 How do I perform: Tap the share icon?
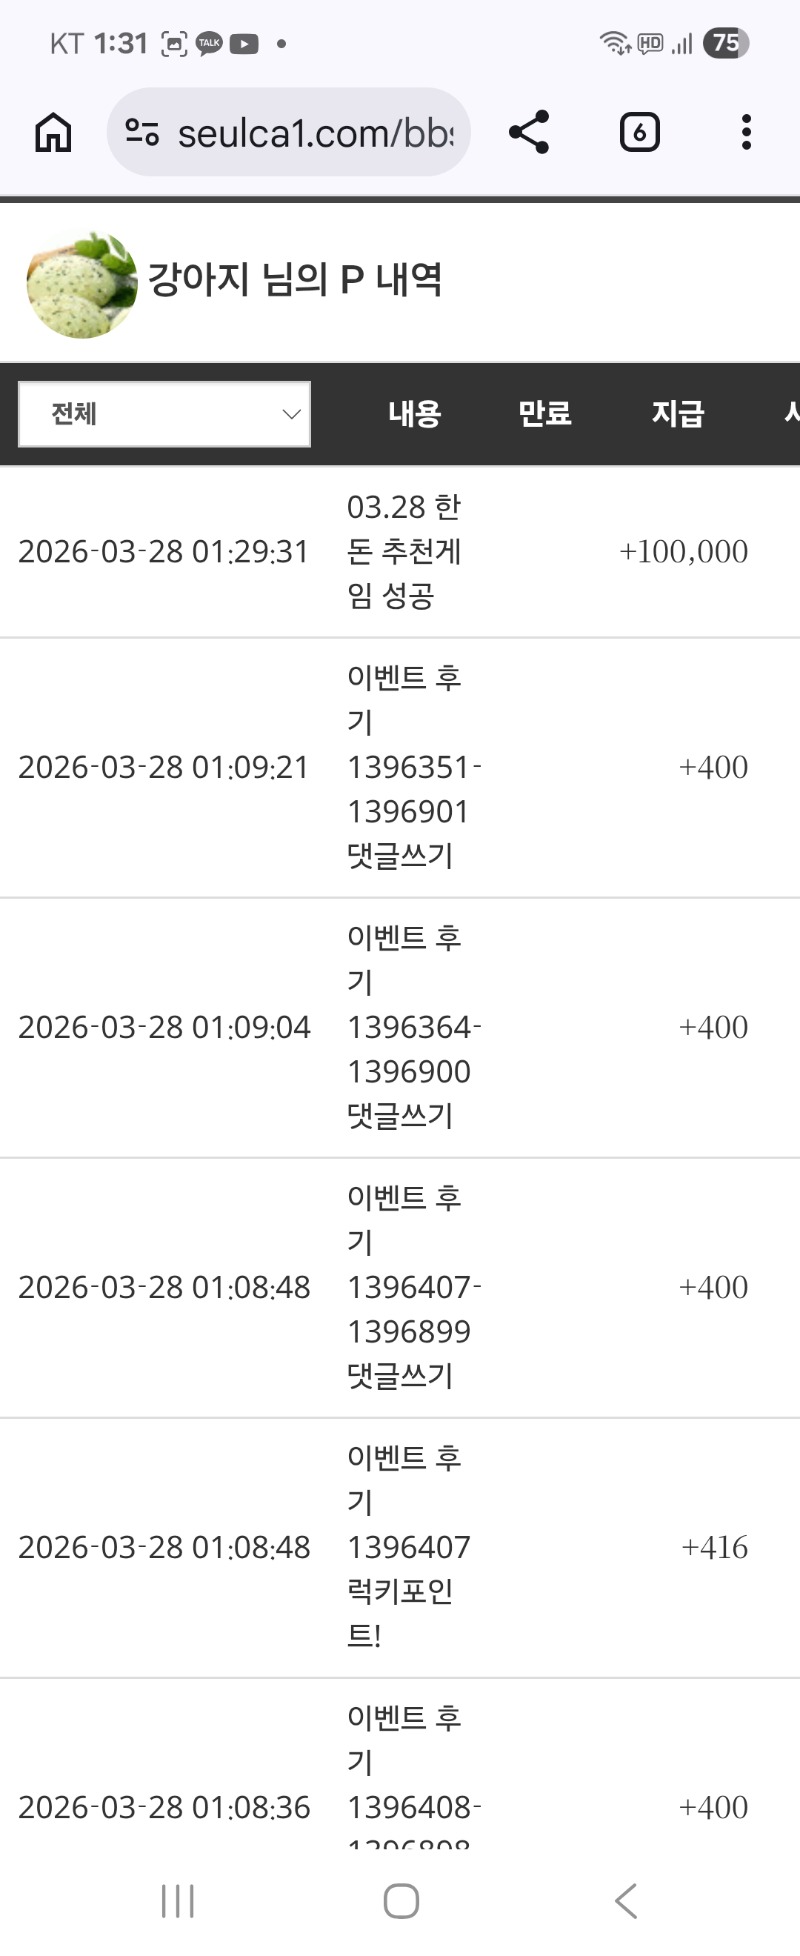tap(529, 132)
